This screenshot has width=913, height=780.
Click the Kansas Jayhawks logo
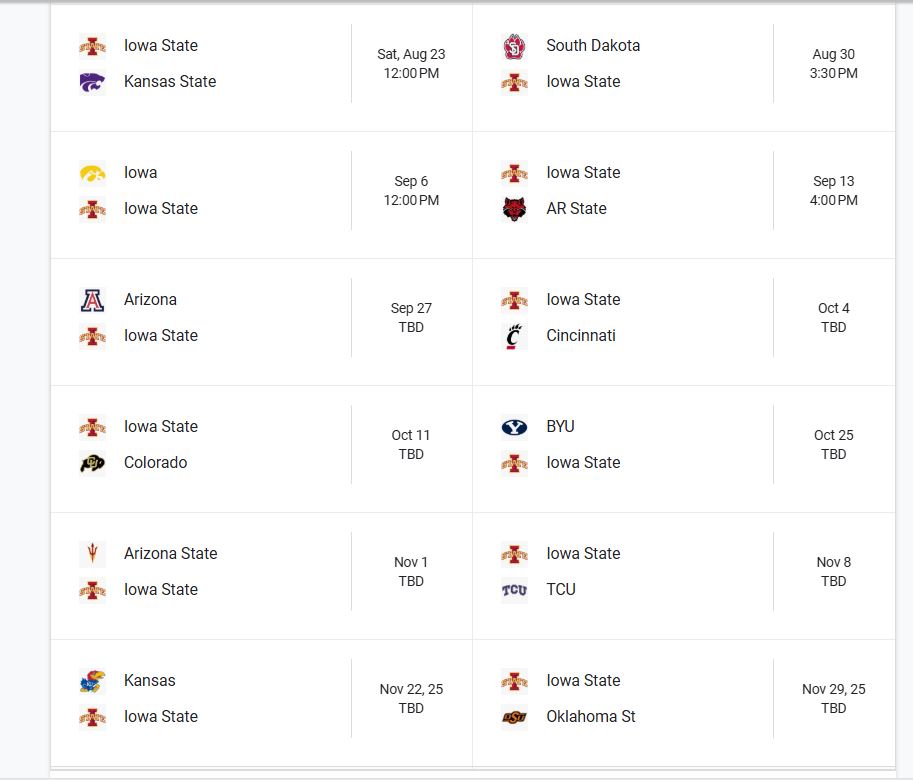coord(92,681)
